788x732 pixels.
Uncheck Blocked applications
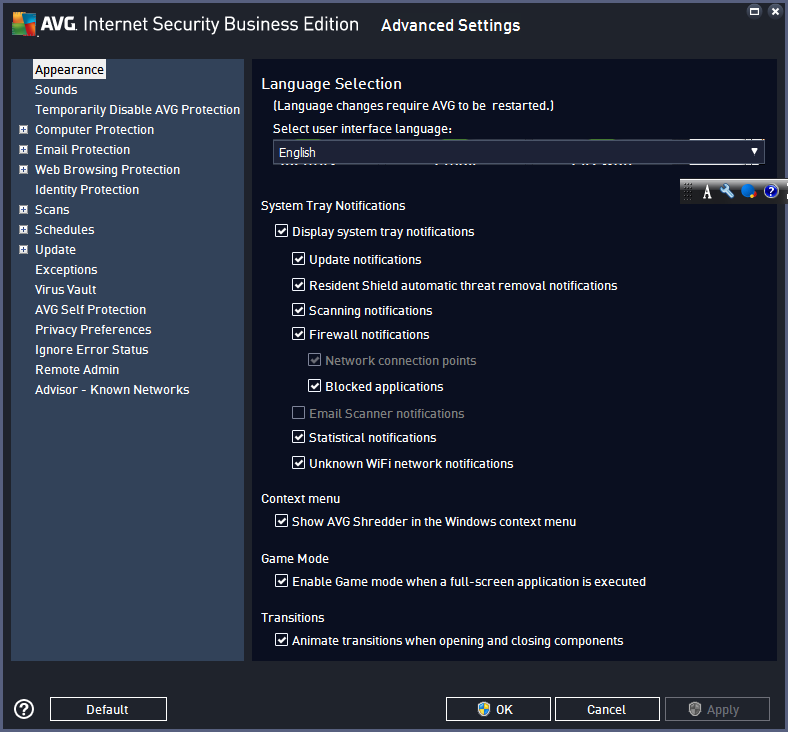tap(315, 386)
